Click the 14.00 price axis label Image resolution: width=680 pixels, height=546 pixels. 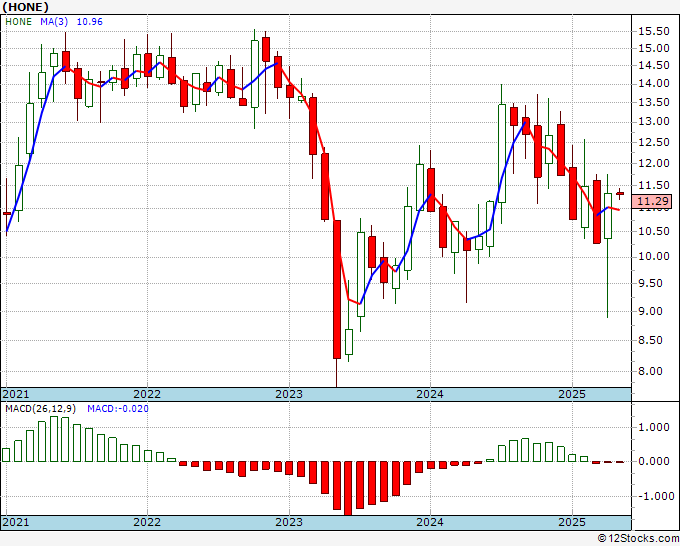coord(654,83)
